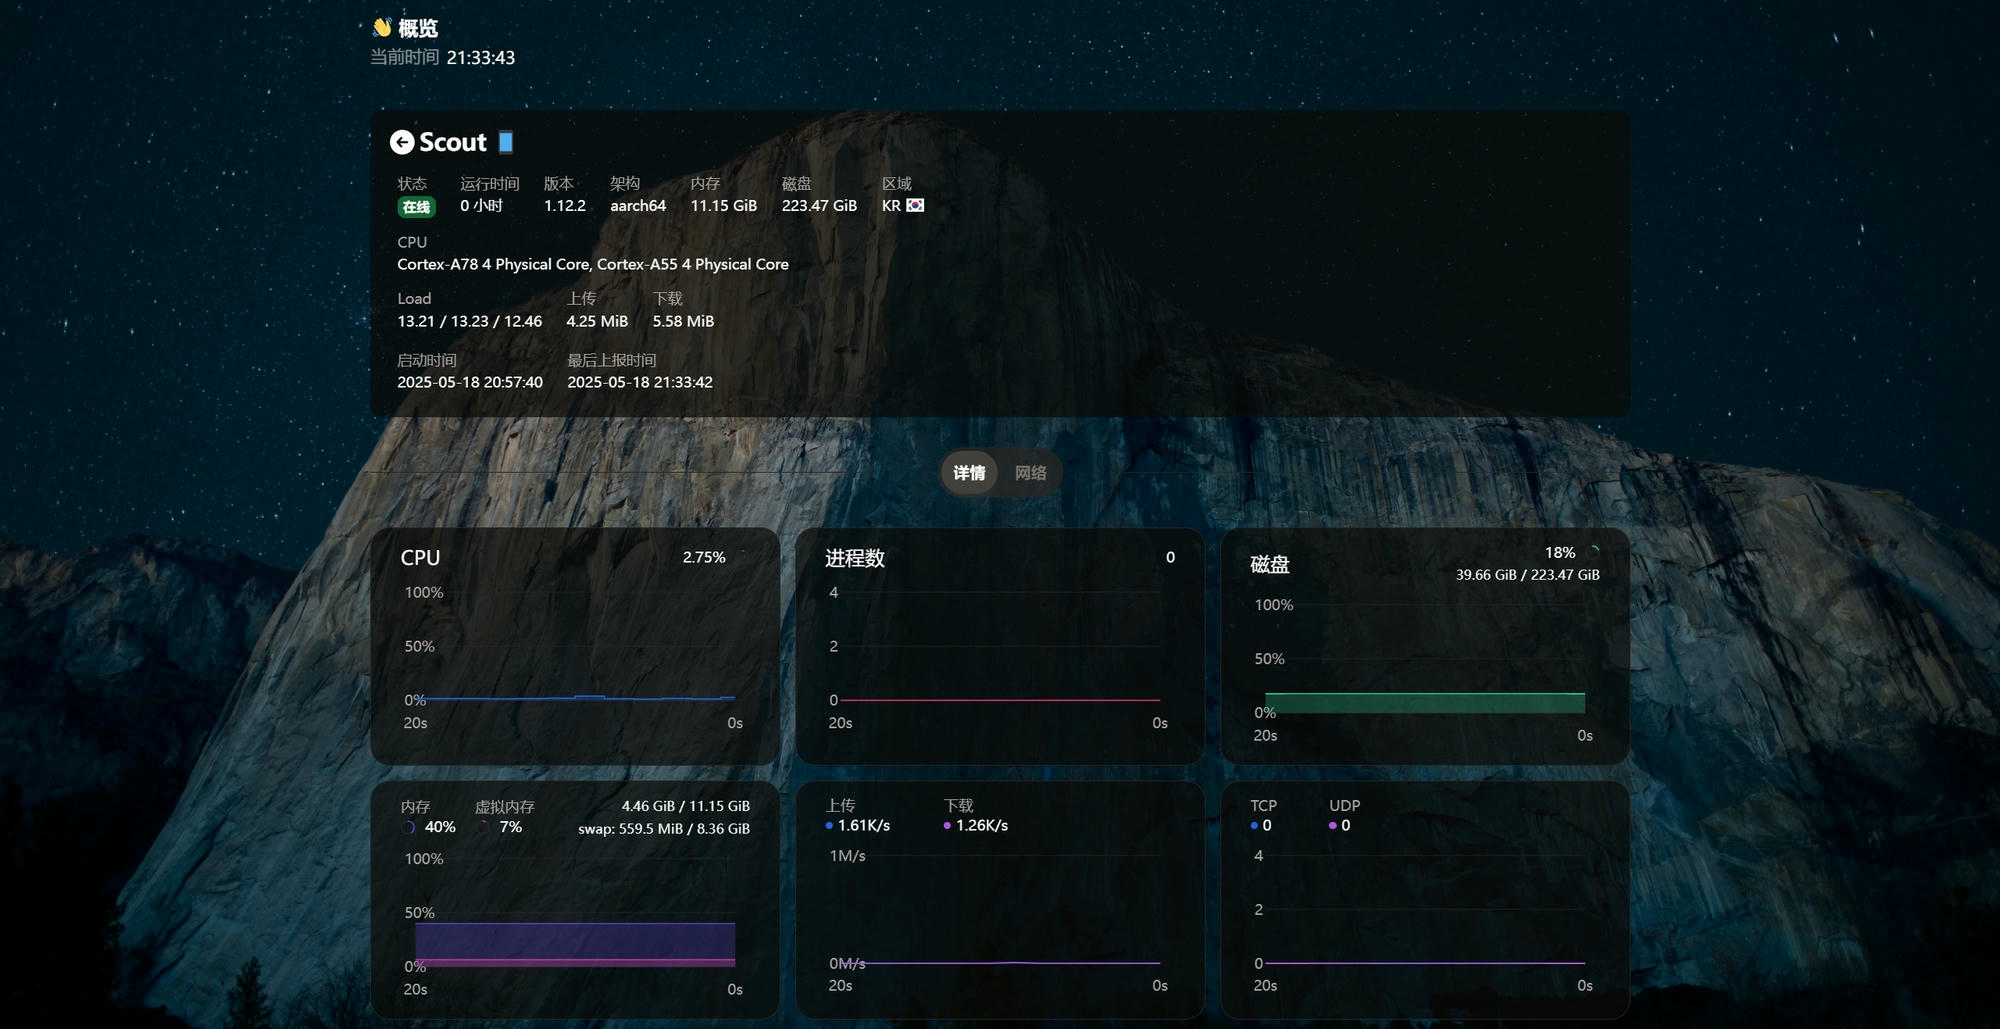2000x1029 pixels.
Task: Click the blue phone icon after Scout
Action: point(506,142)
